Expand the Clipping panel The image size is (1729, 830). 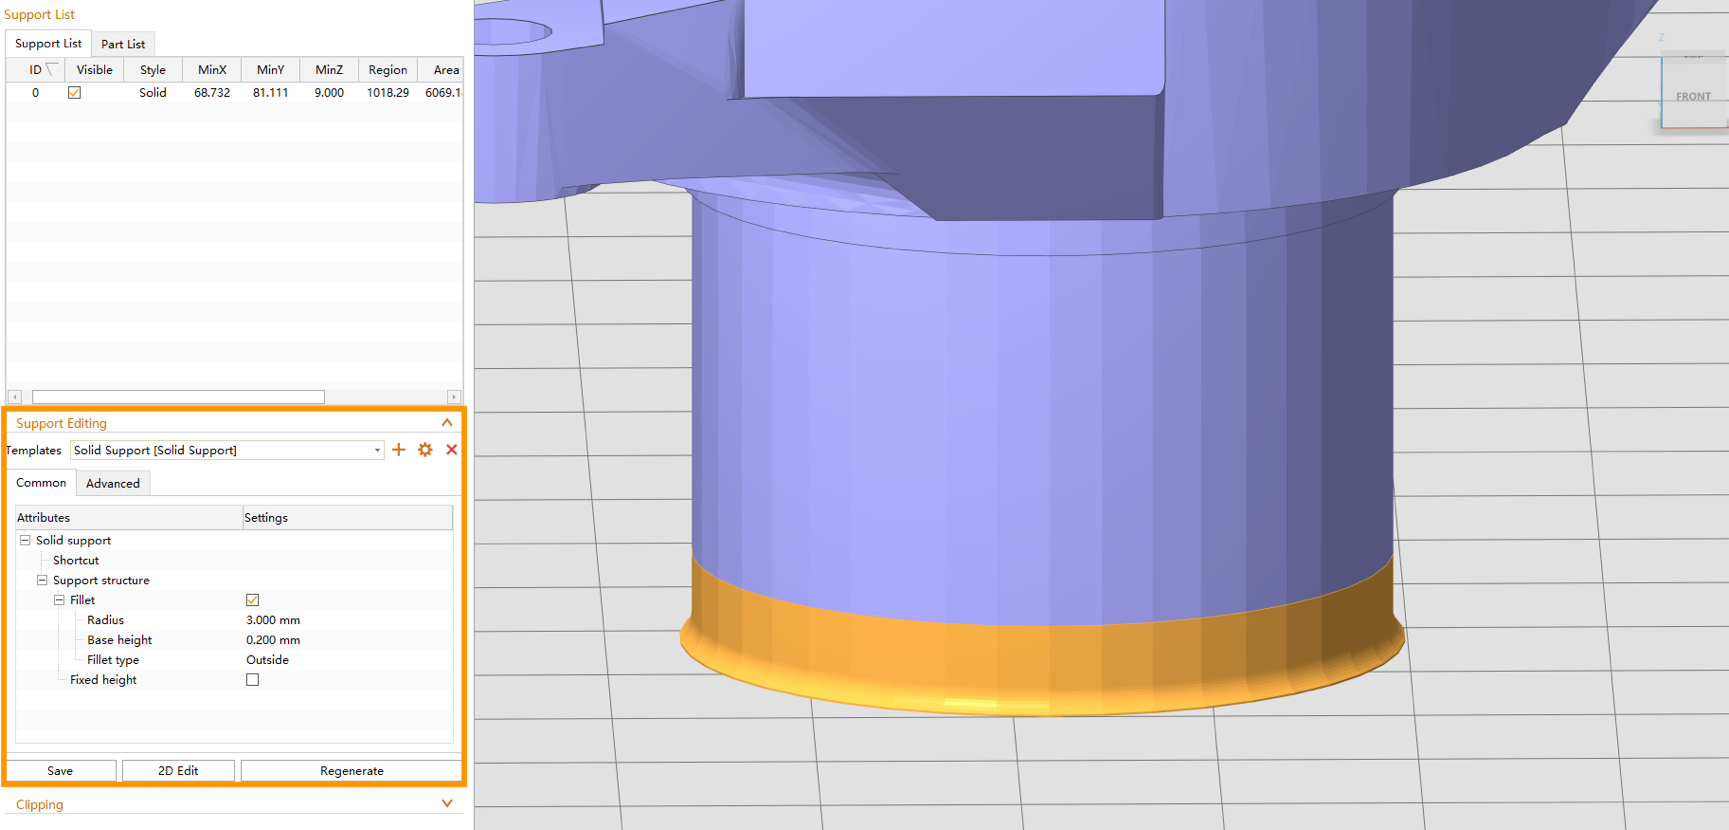pos(447,804)
